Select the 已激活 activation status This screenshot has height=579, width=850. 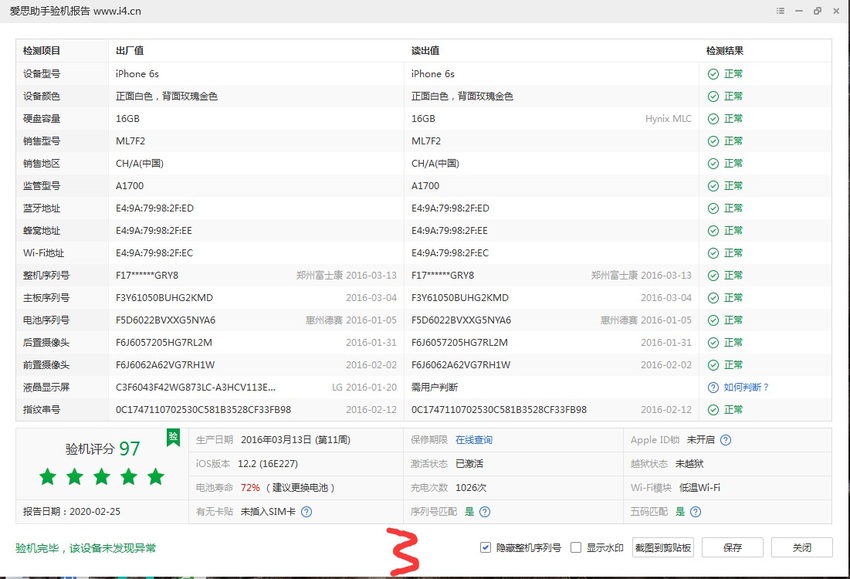[469, 464]
